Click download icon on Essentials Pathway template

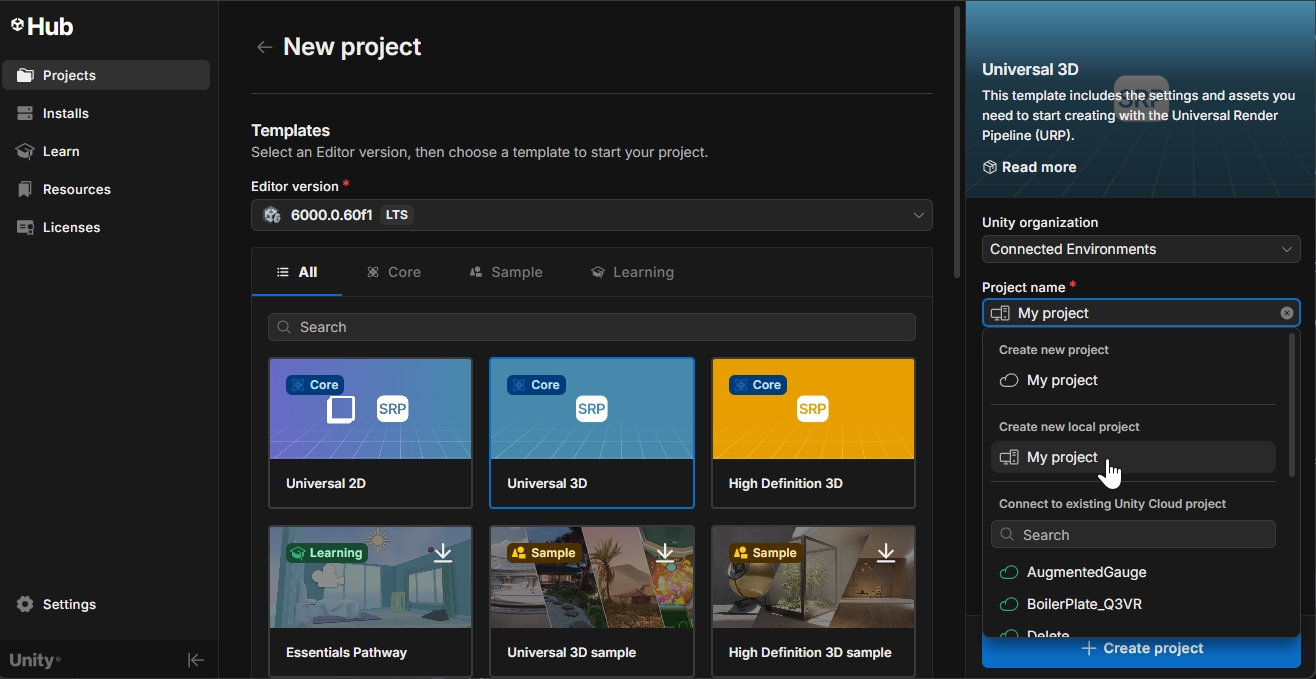[x=443, y=553]
